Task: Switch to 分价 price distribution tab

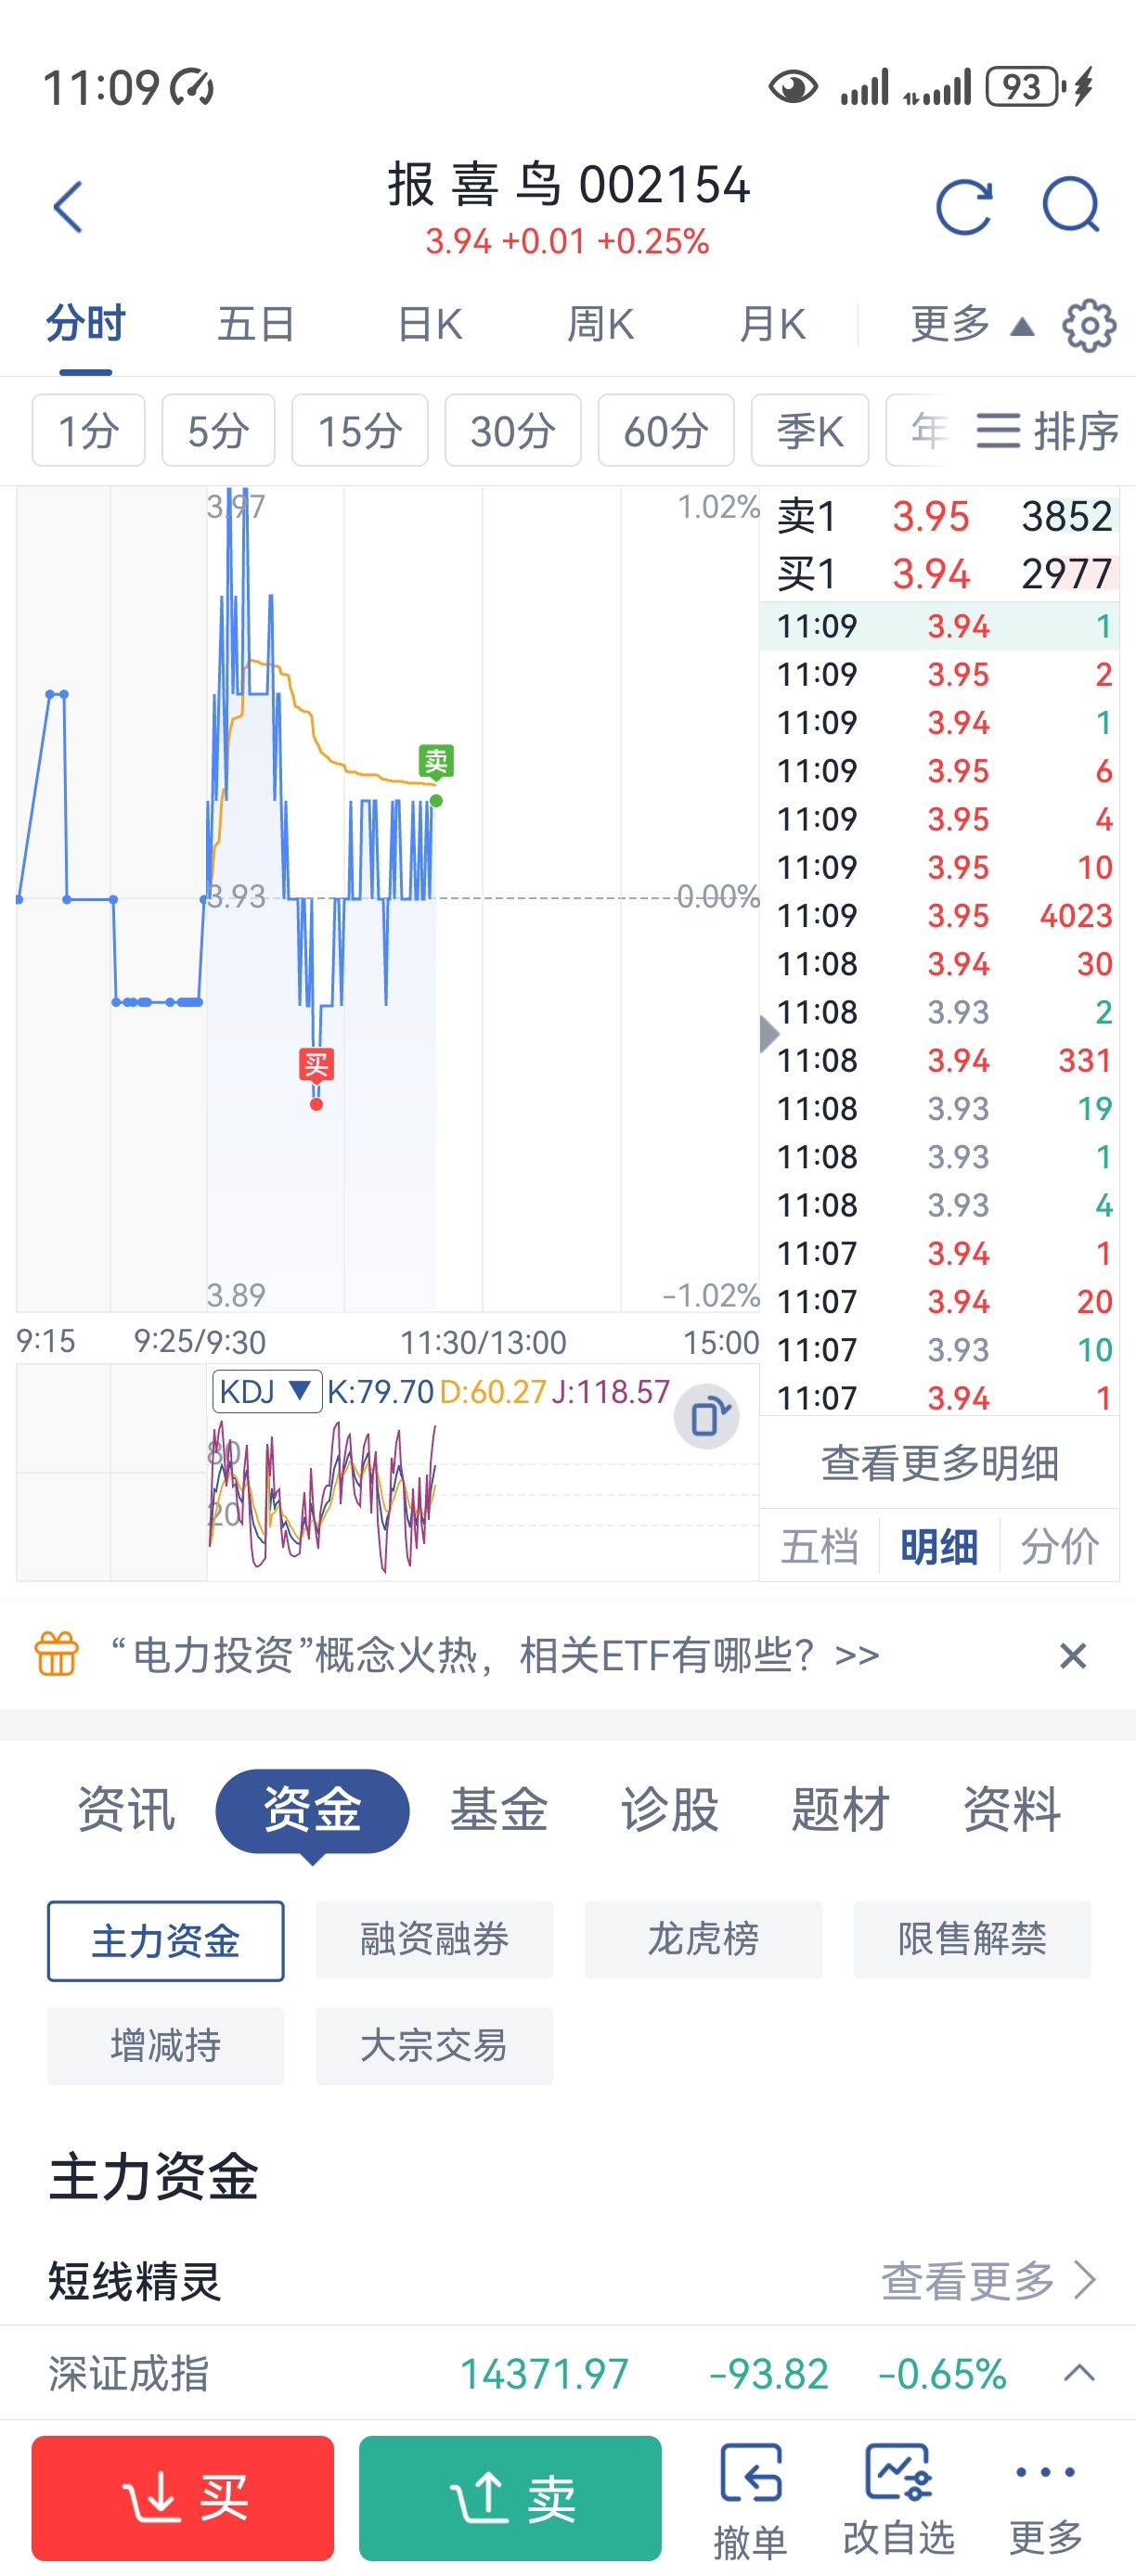Action: click(x=1060, y=1546)
